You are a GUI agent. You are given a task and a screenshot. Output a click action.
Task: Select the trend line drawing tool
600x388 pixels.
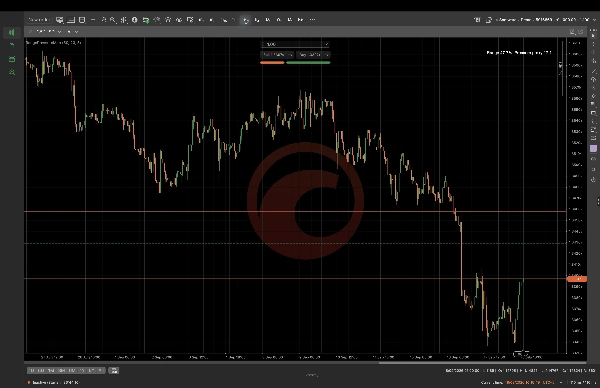593,71
